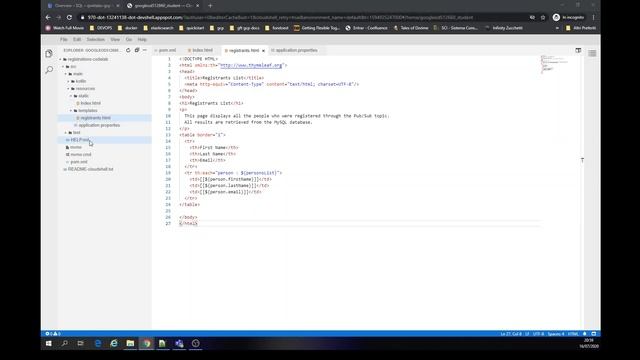
Task: Follow the thymeleaf.org link in code
Action: 251,65
